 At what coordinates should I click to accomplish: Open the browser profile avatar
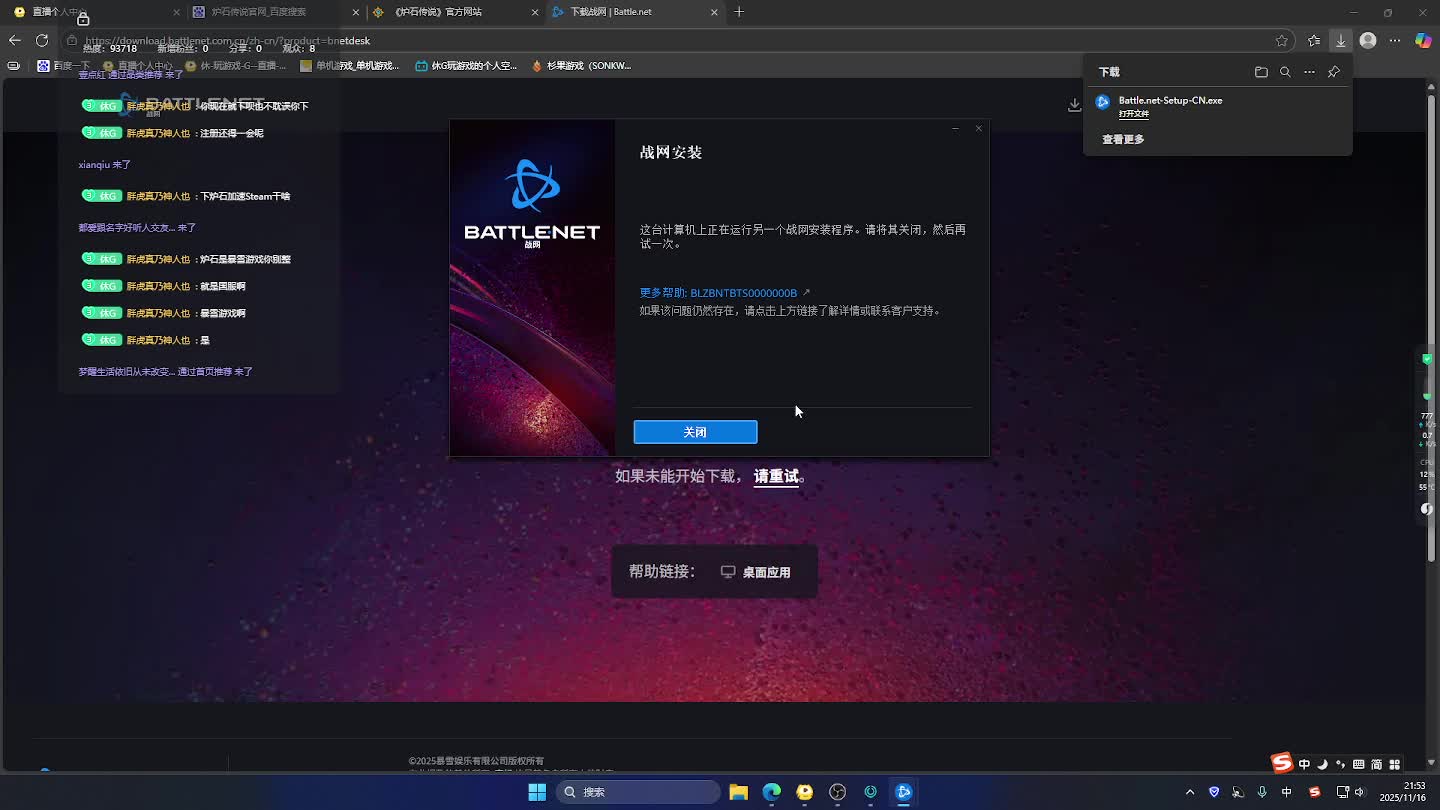point(1368,41)
